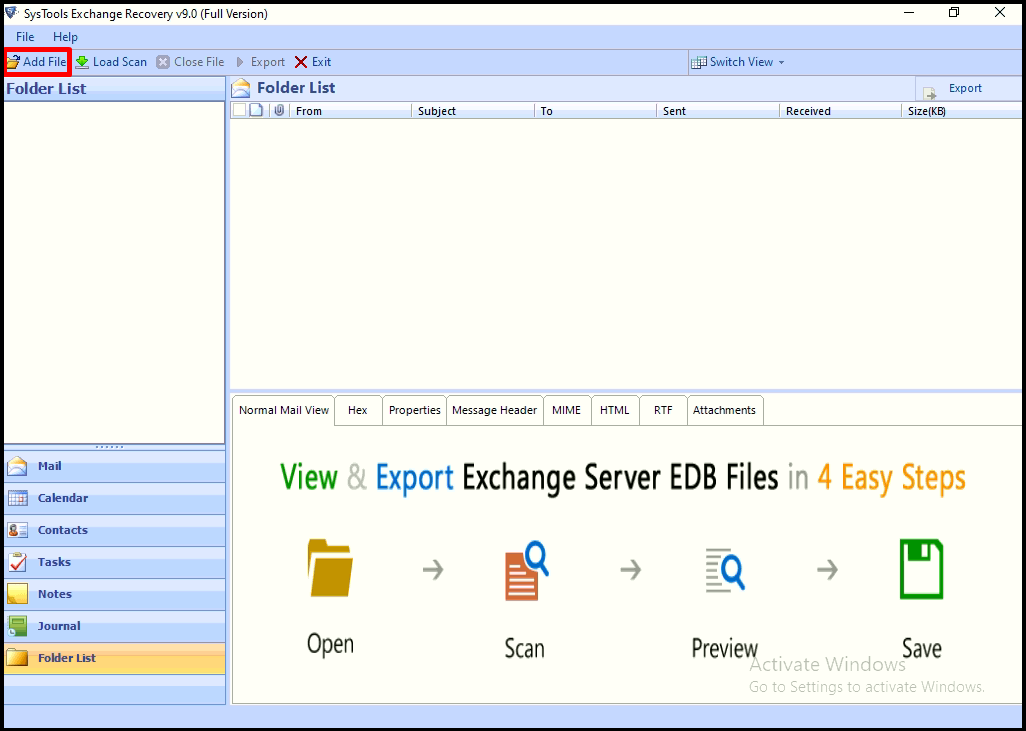Click the Scan document magnifier icon
This screenshot has width=1026, height=731.
point(527,570)
